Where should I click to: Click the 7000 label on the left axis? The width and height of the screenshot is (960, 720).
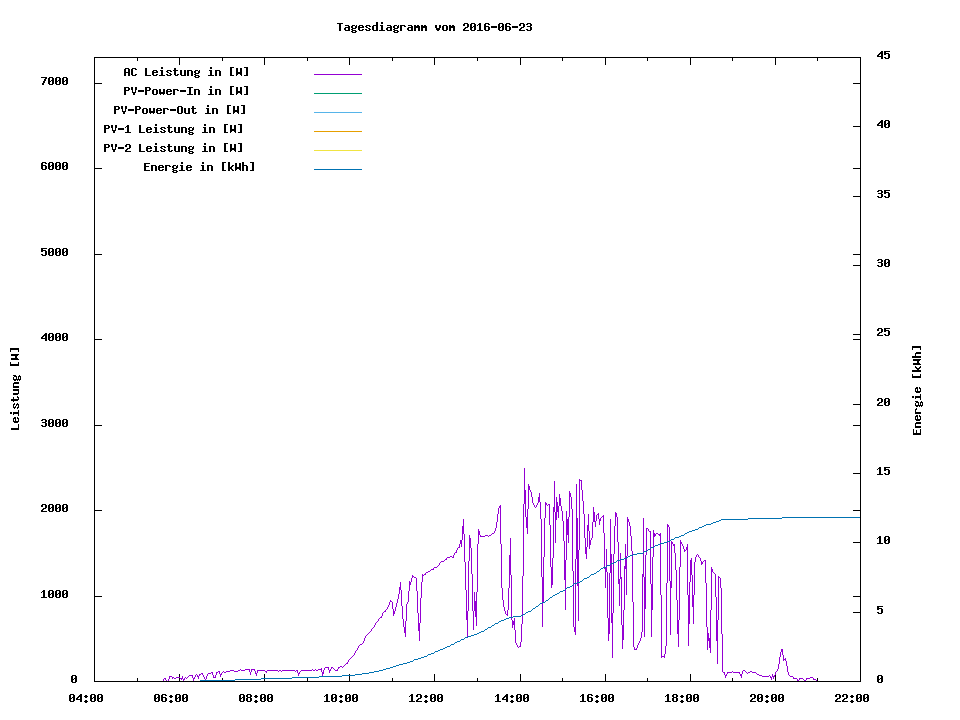click(54, 81)
